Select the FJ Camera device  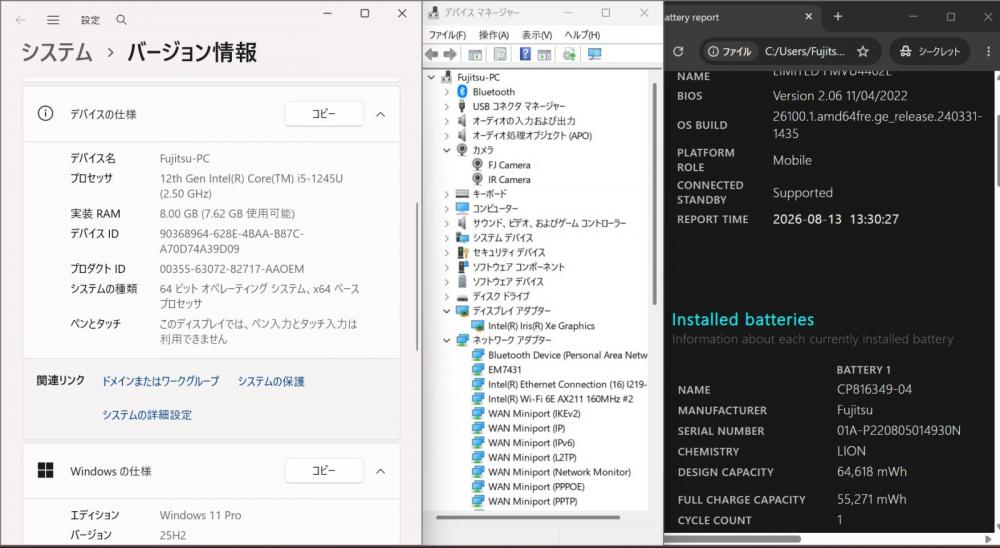[509, 165]
